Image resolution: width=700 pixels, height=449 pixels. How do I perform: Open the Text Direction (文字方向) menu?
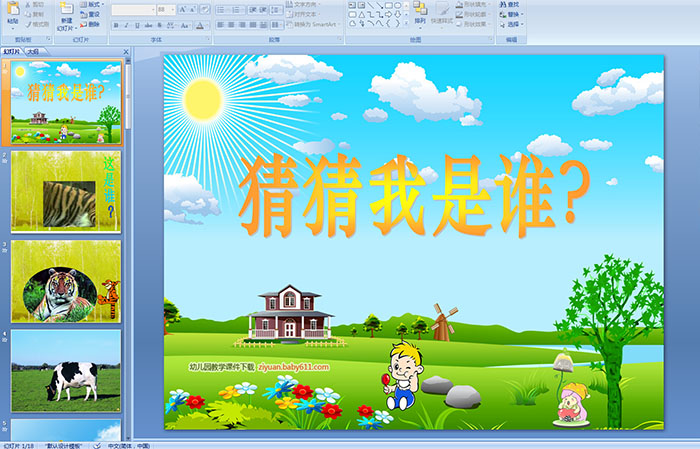(x=304, y=4)
